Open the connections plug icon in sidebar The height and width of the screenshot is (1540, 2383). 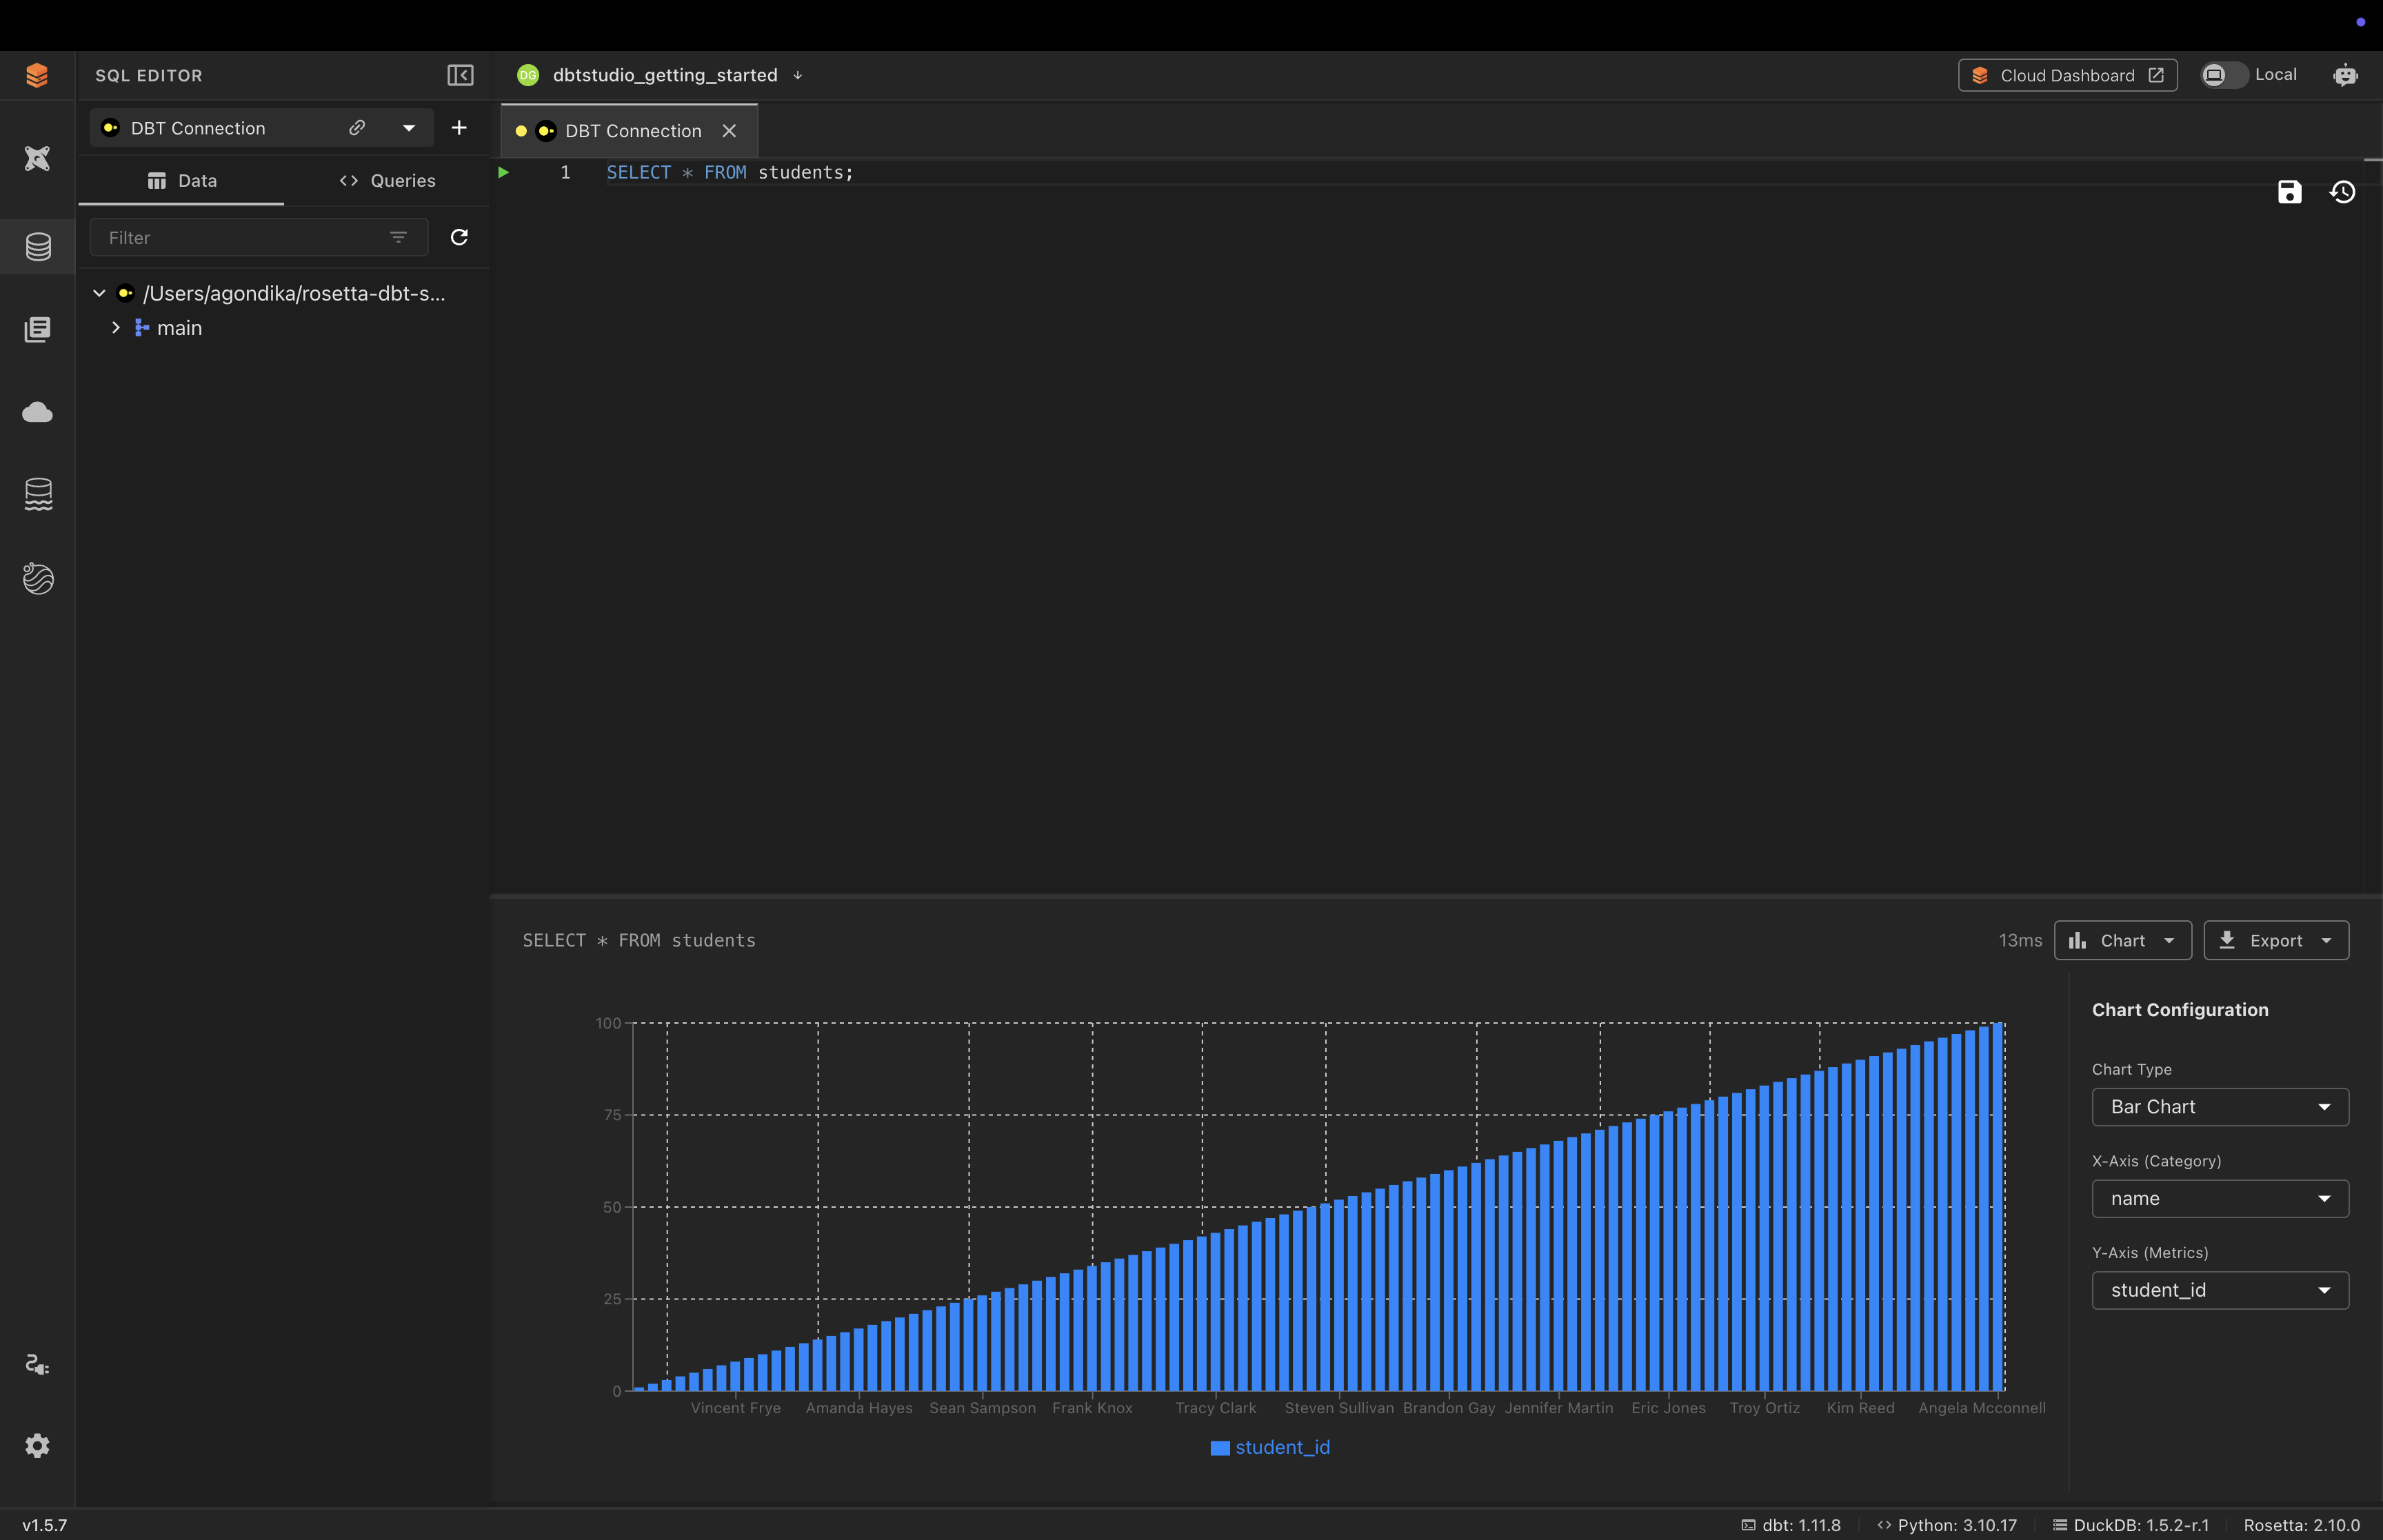[x=37, y=1364]
